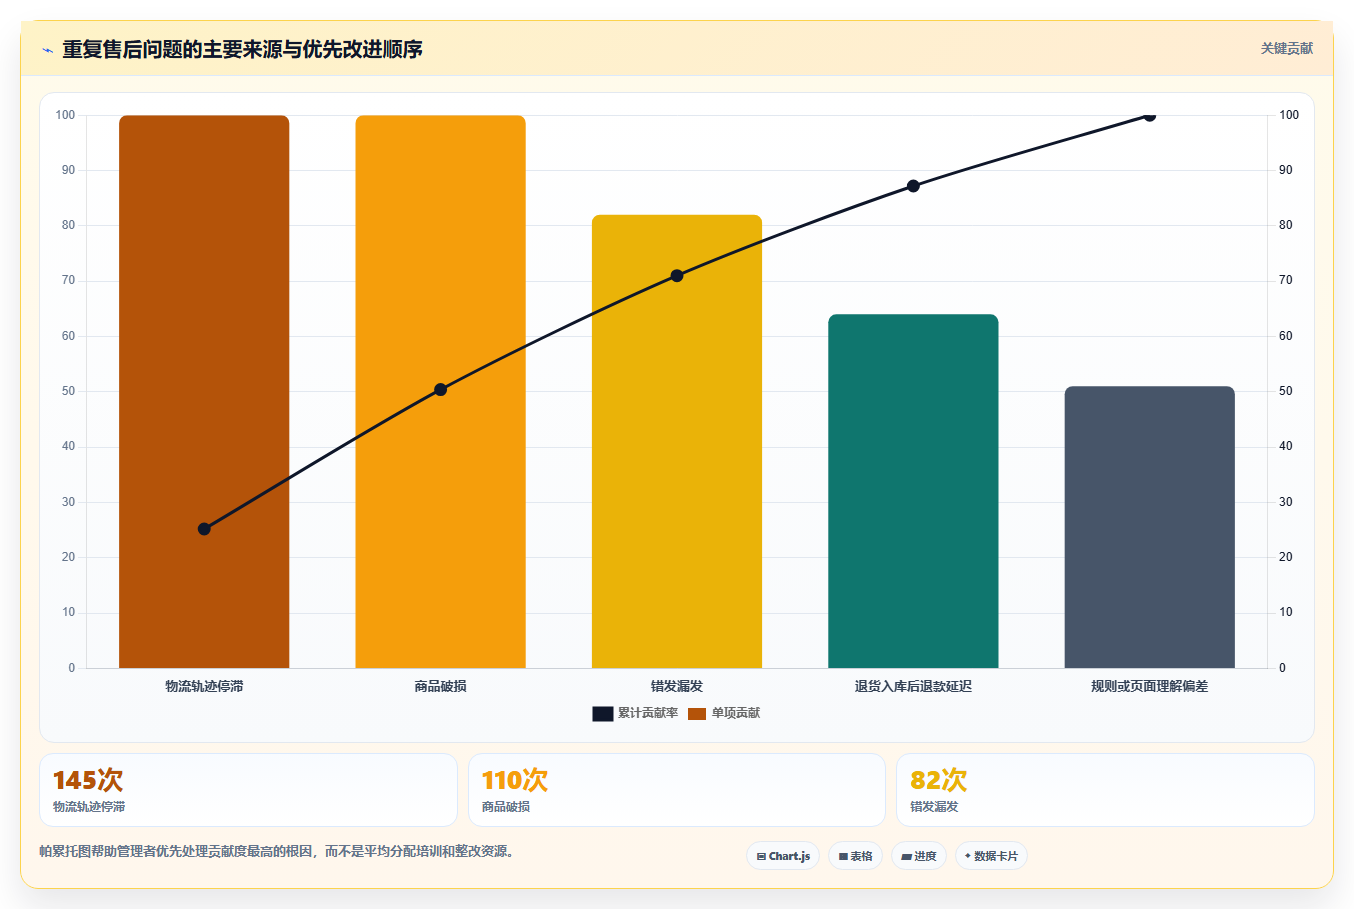Select the yellow 错发漏发 bar
The width and height of the screenshot is (1354, 909).
coord(677,441)
